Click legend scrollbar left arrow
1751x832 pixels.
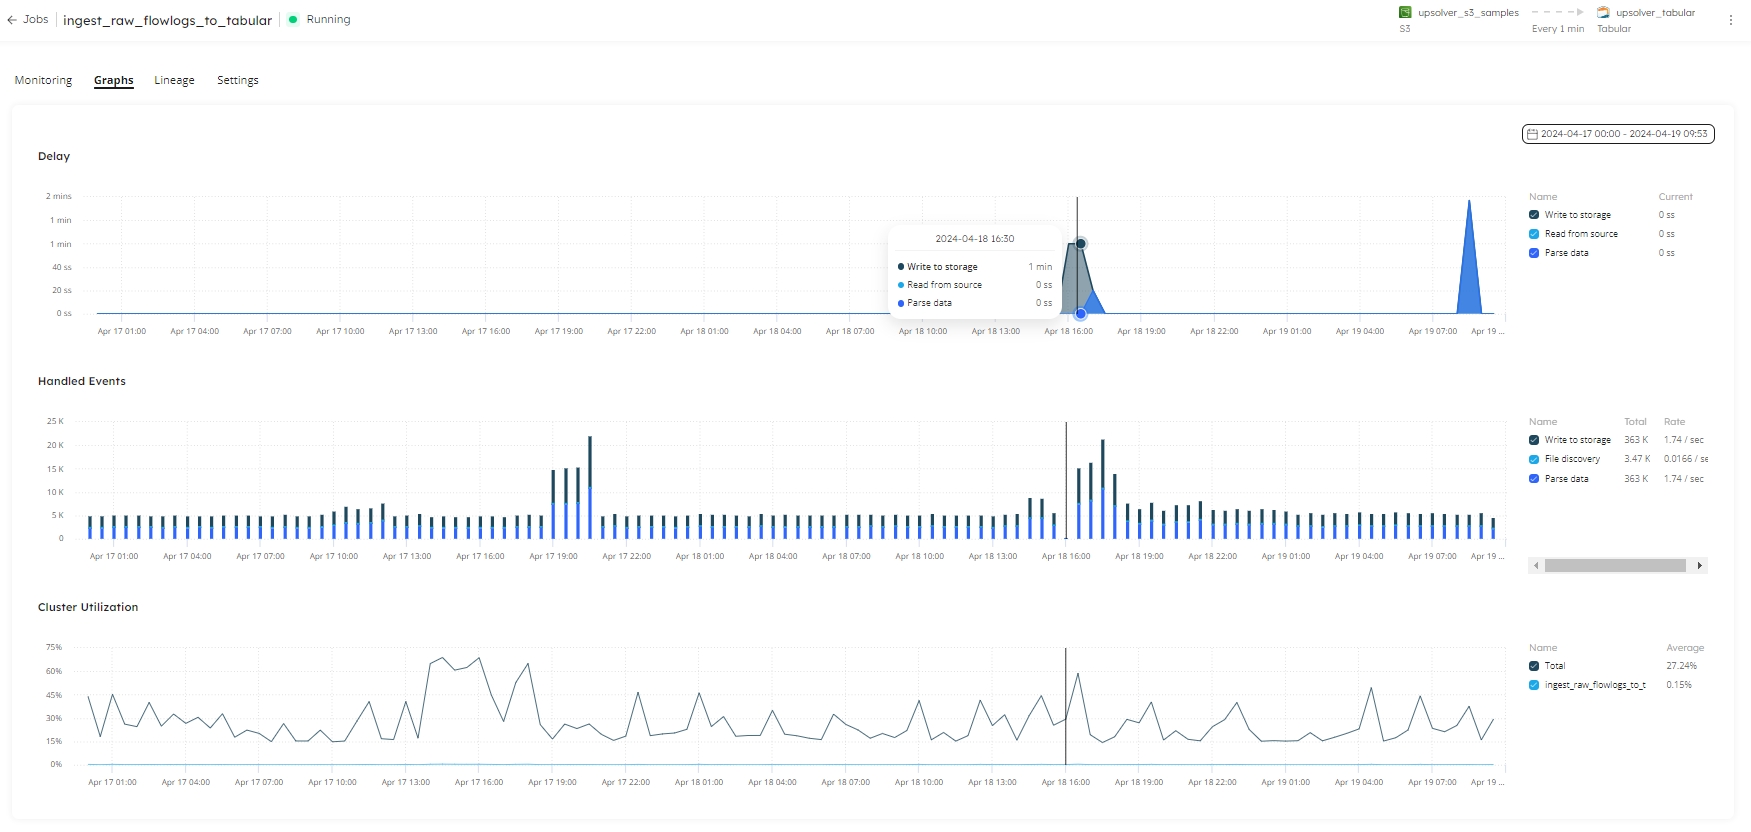tap(1536, 566)
